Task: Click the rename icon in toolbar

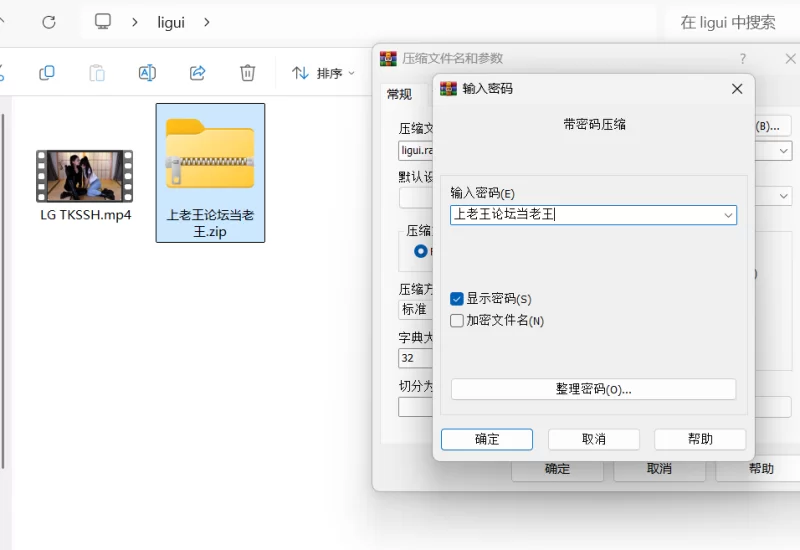Action: [147, 73]
